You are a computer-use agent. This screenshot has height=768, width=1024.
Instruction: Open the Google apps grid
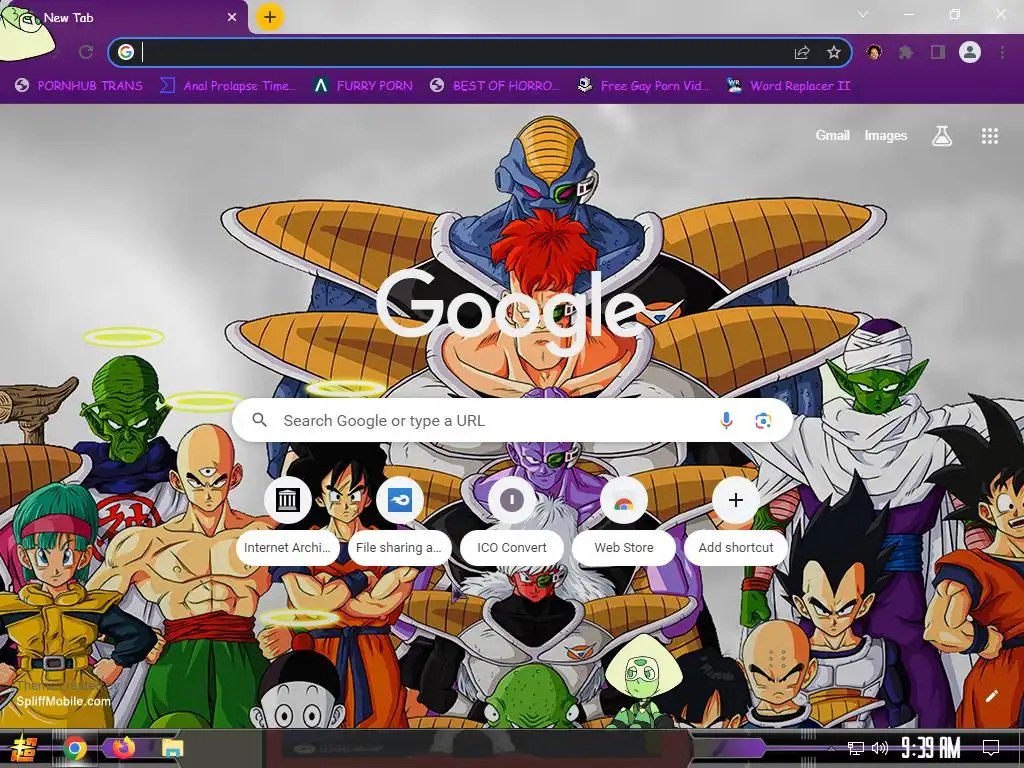click(x=989, y=136)
